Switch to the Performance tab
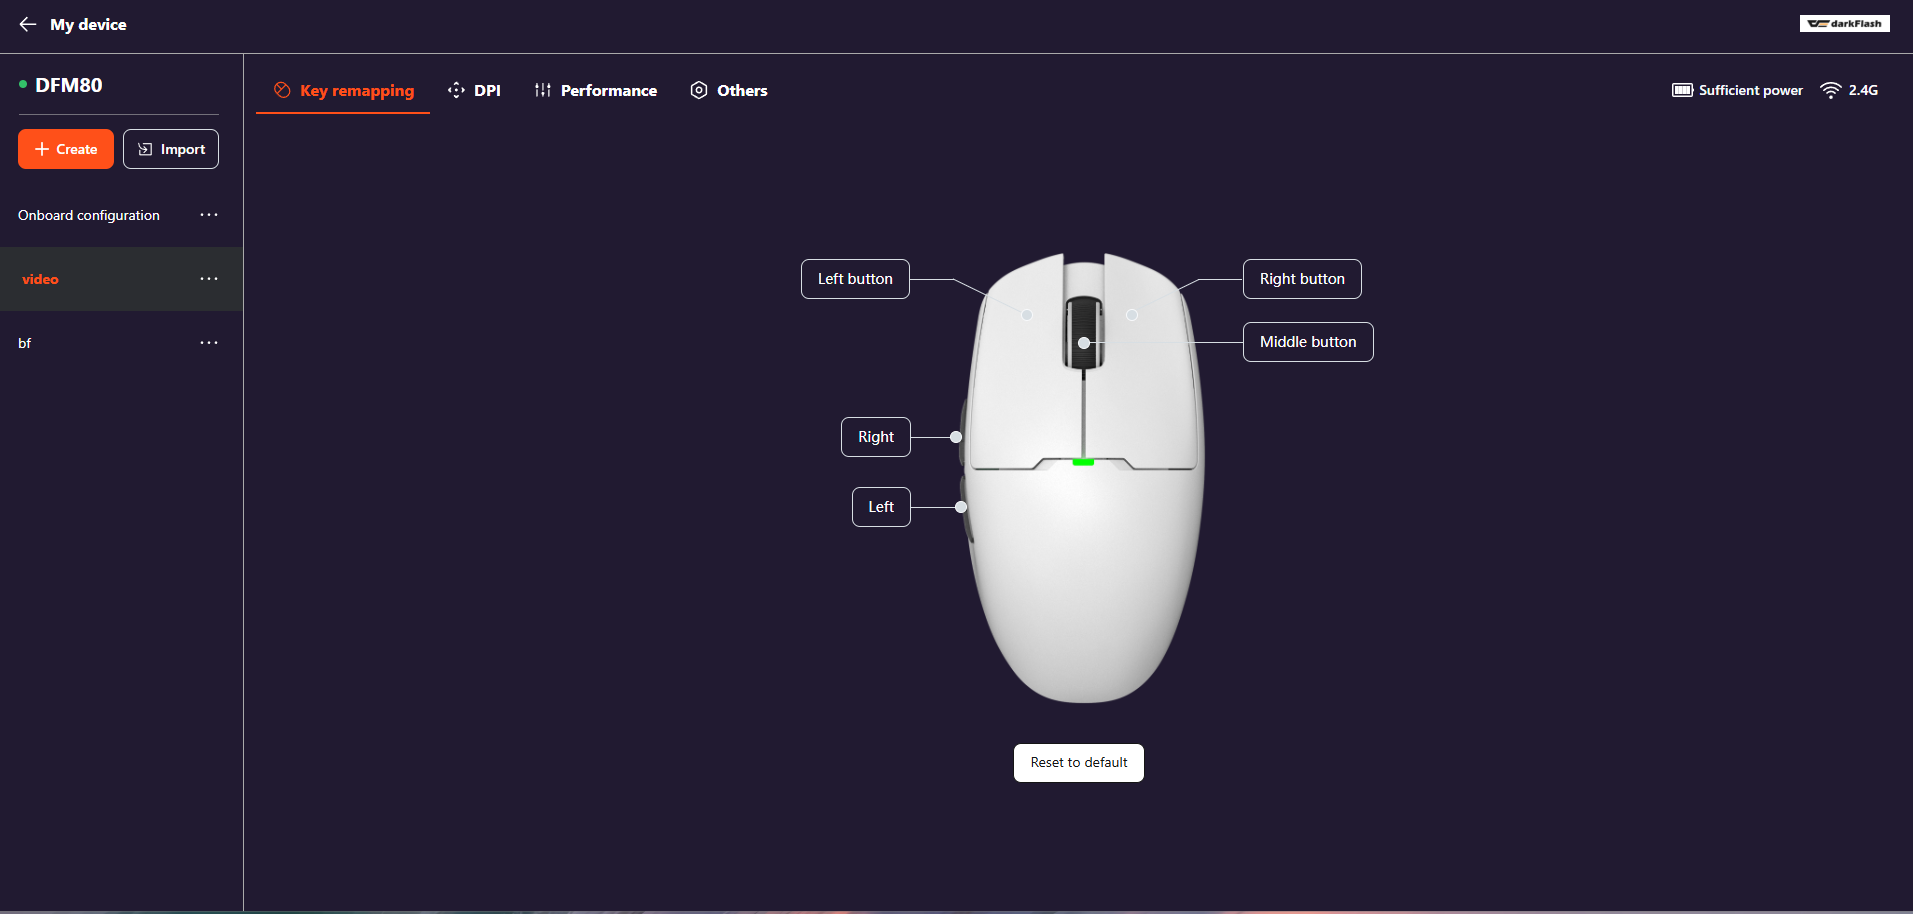 point(596,90)
